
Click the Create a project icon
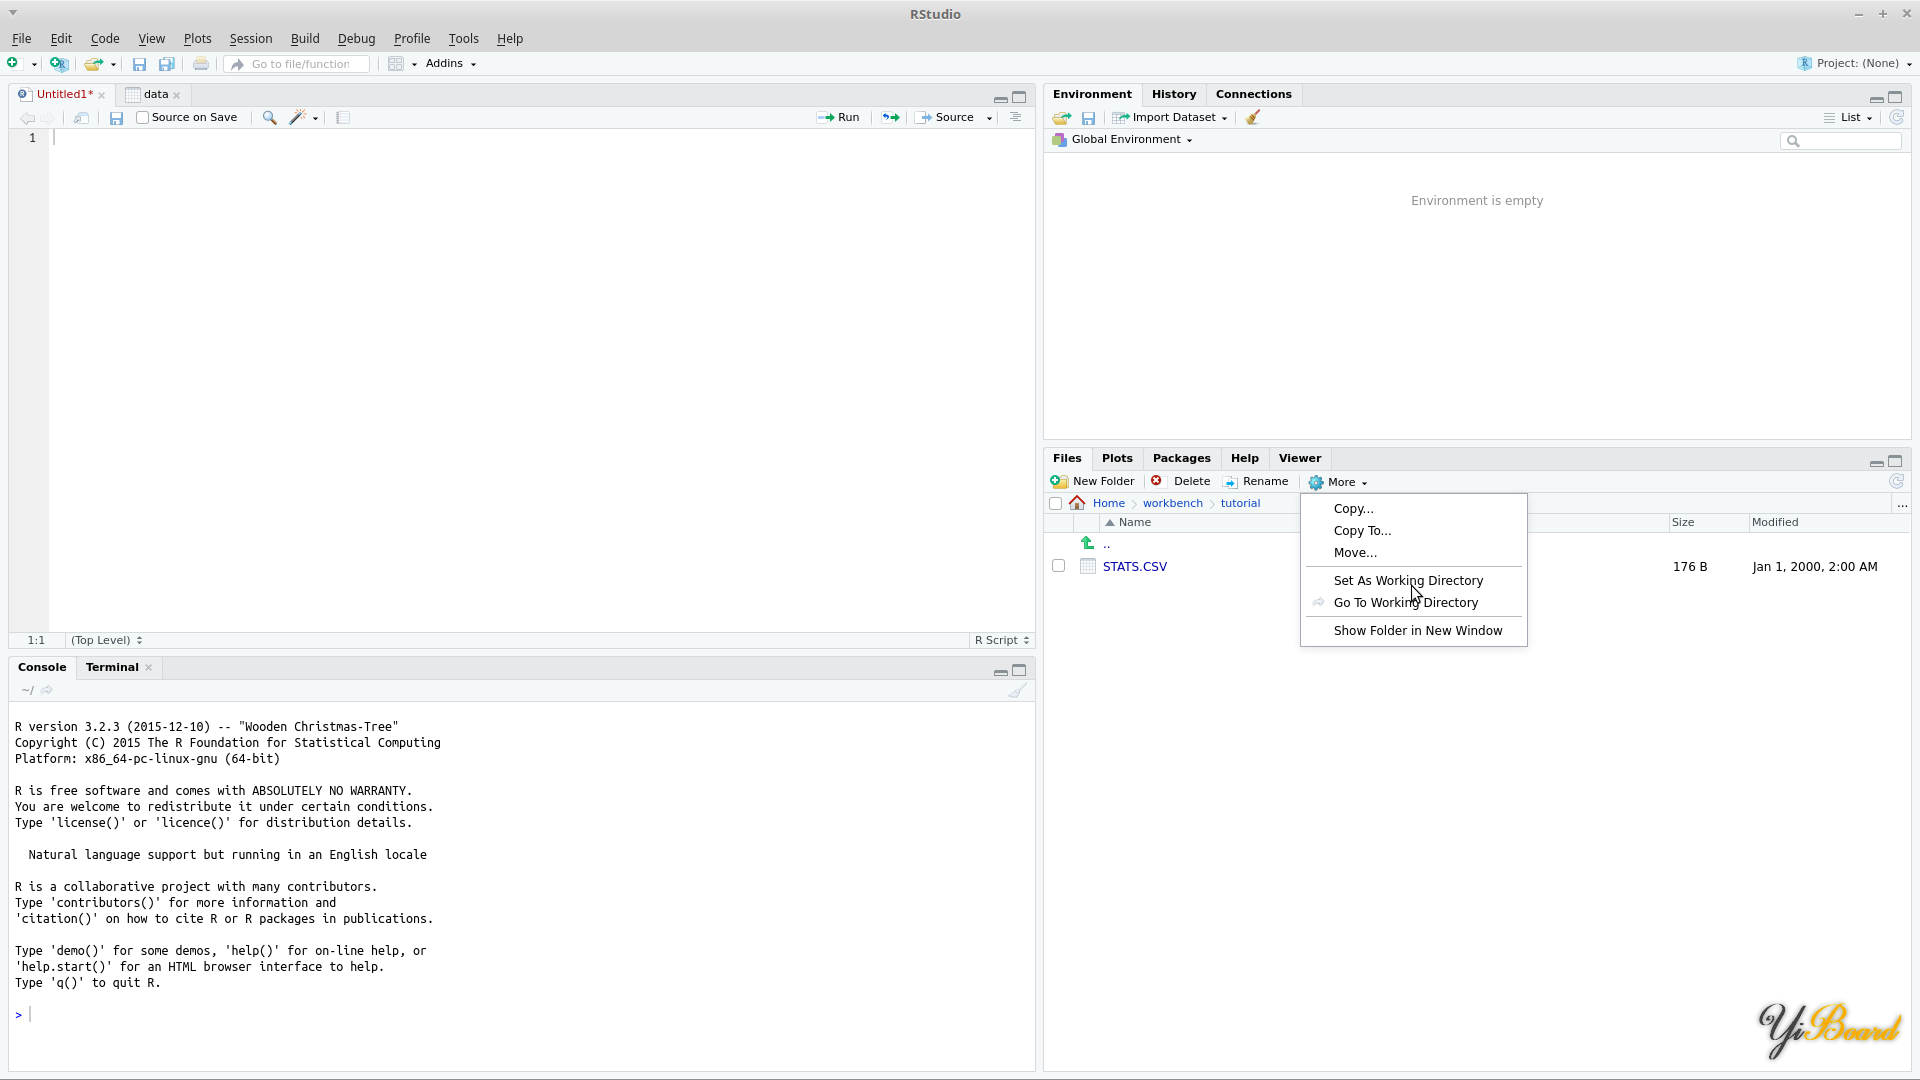pos(59,64)
